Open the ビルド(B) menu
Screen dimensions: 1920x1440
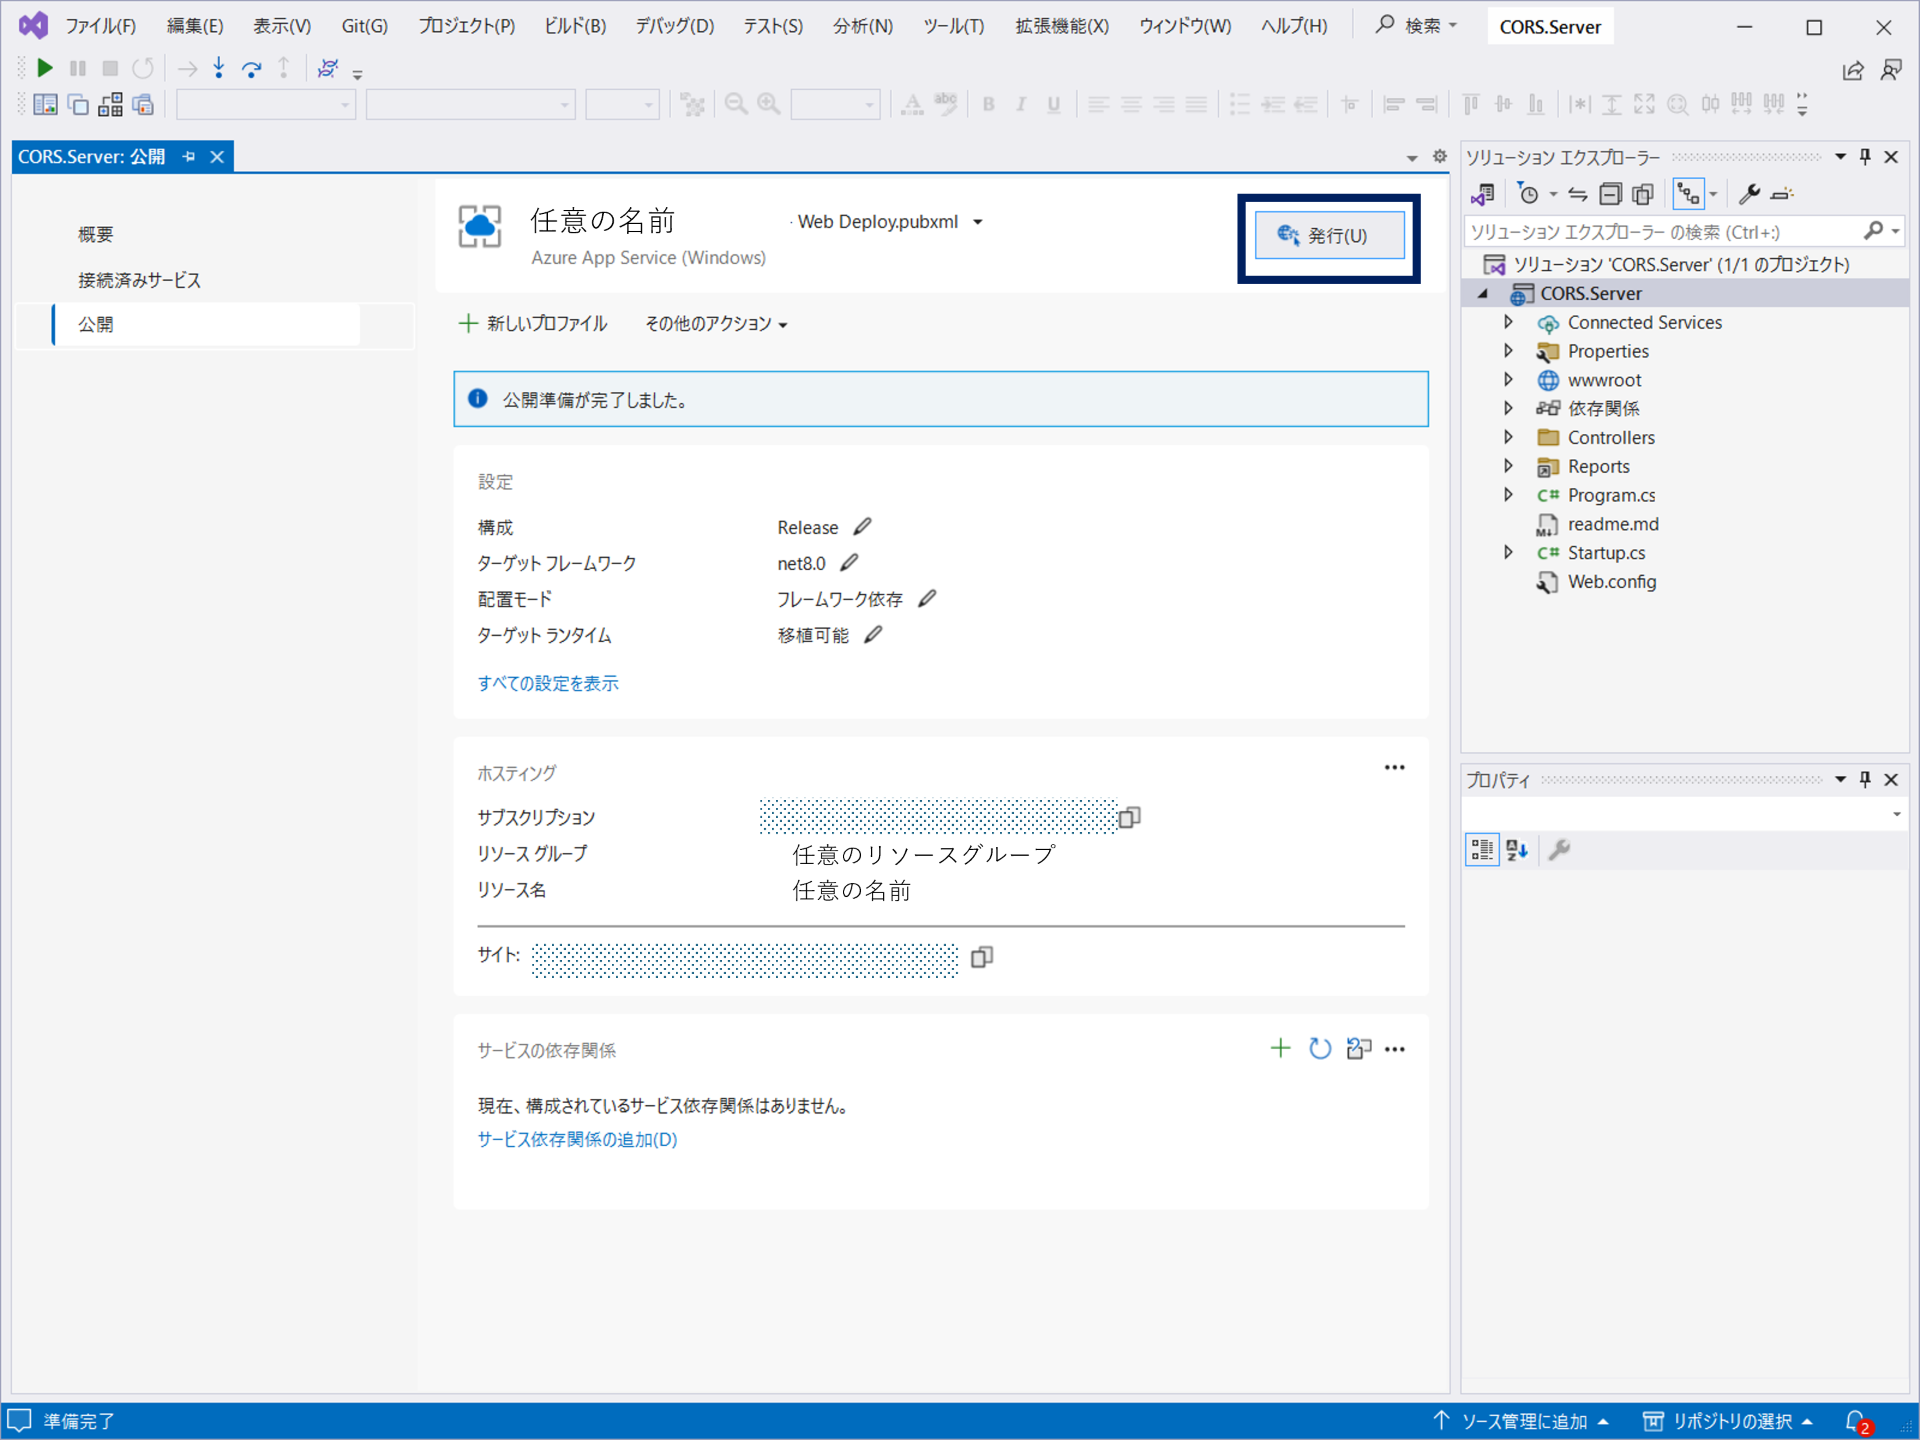(575, 26)
